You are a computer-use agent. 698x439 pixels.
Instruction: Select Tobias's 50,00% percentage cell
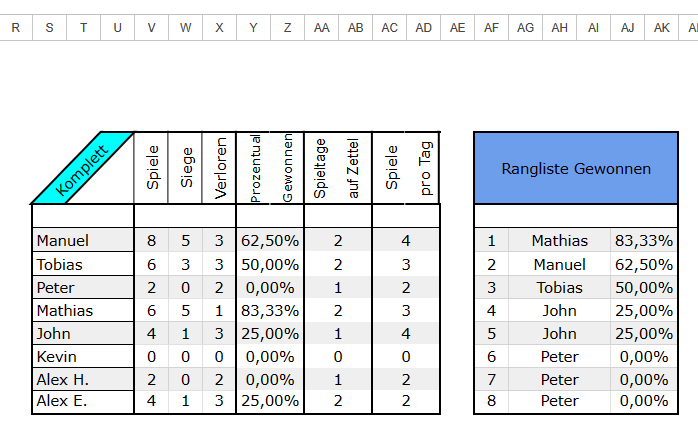pyautogui.click(x=270, y=264)
